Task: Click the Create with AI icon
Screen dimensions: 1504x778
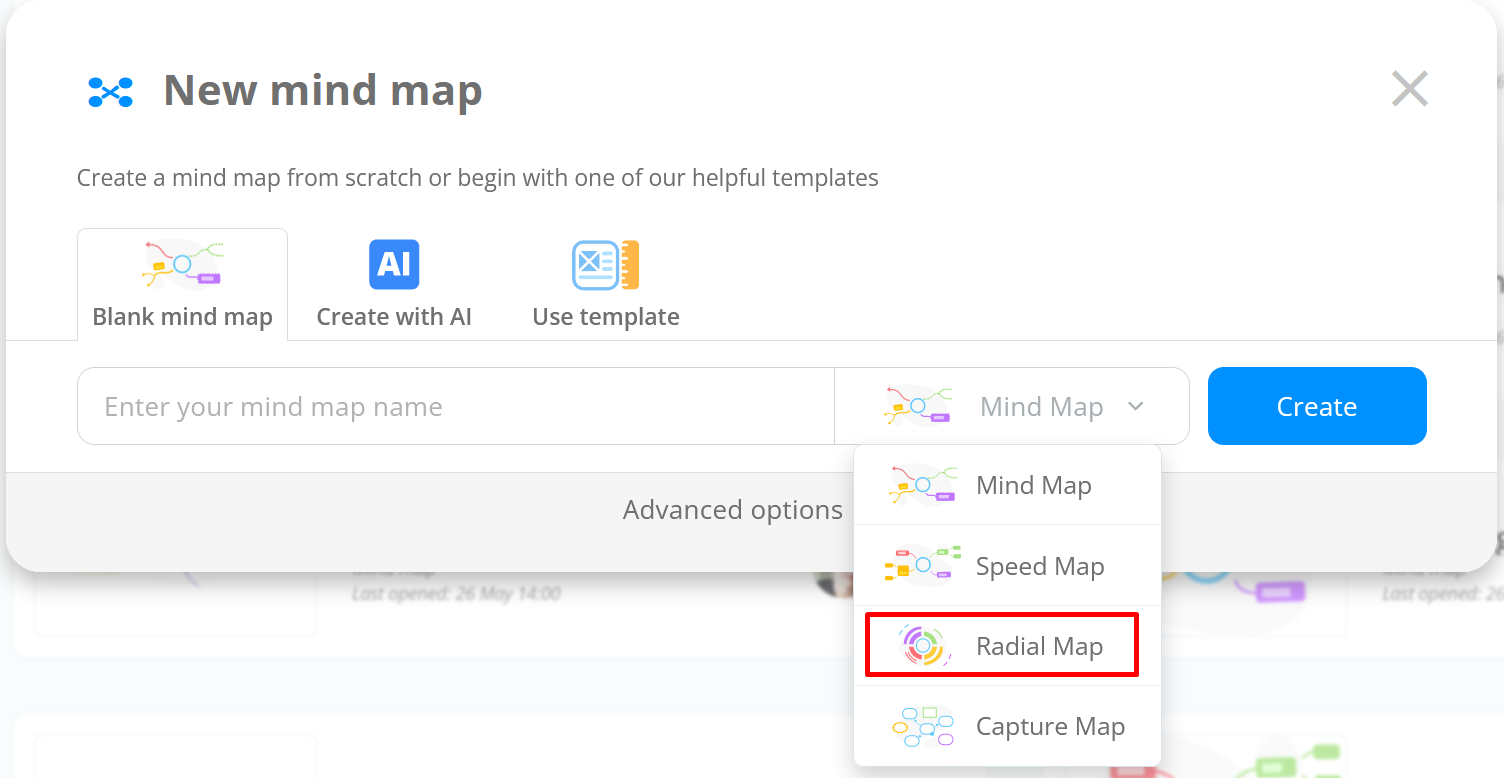Action: (x=394, y=264)
